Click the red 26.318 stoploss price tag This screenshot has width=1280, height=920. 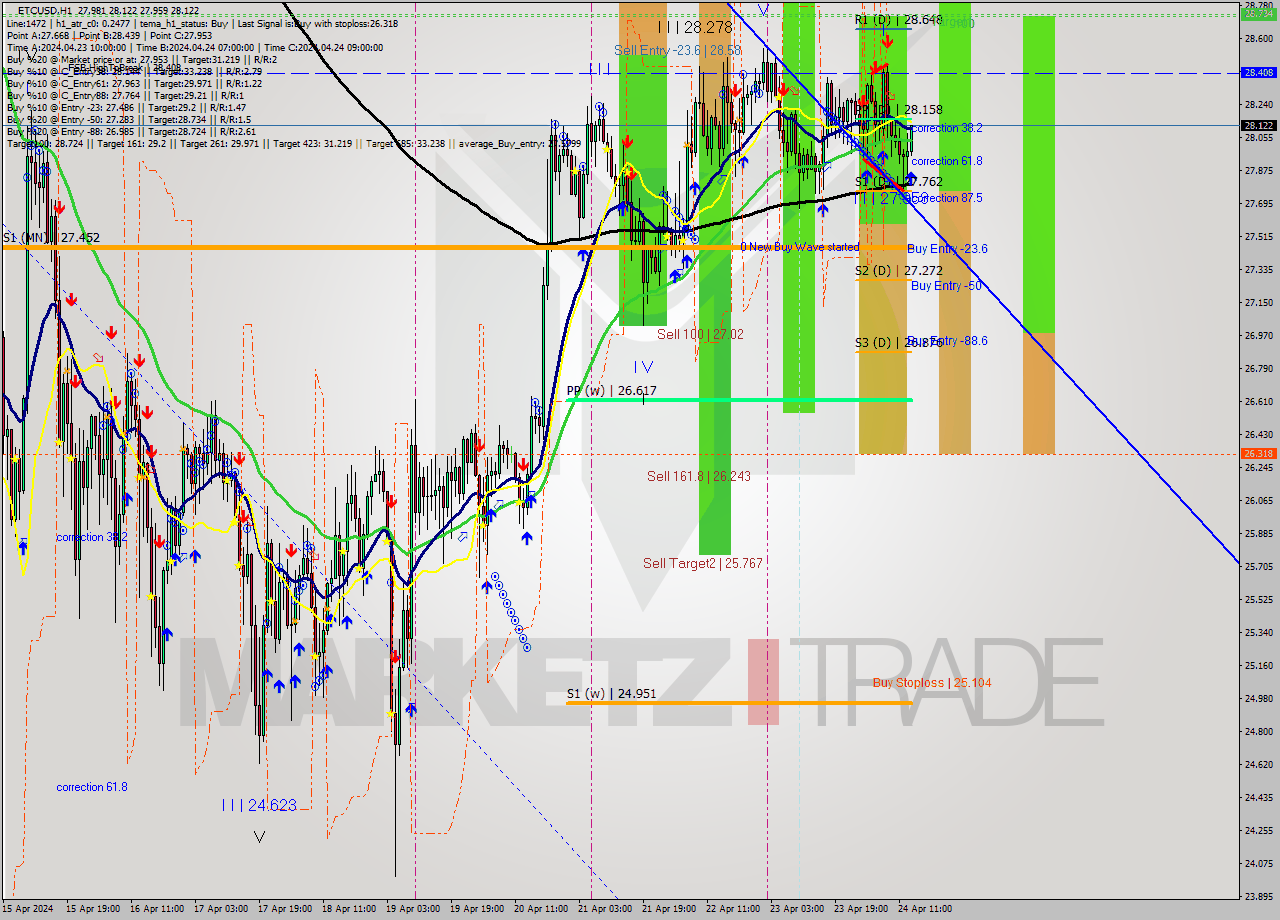coord(1258,453)
